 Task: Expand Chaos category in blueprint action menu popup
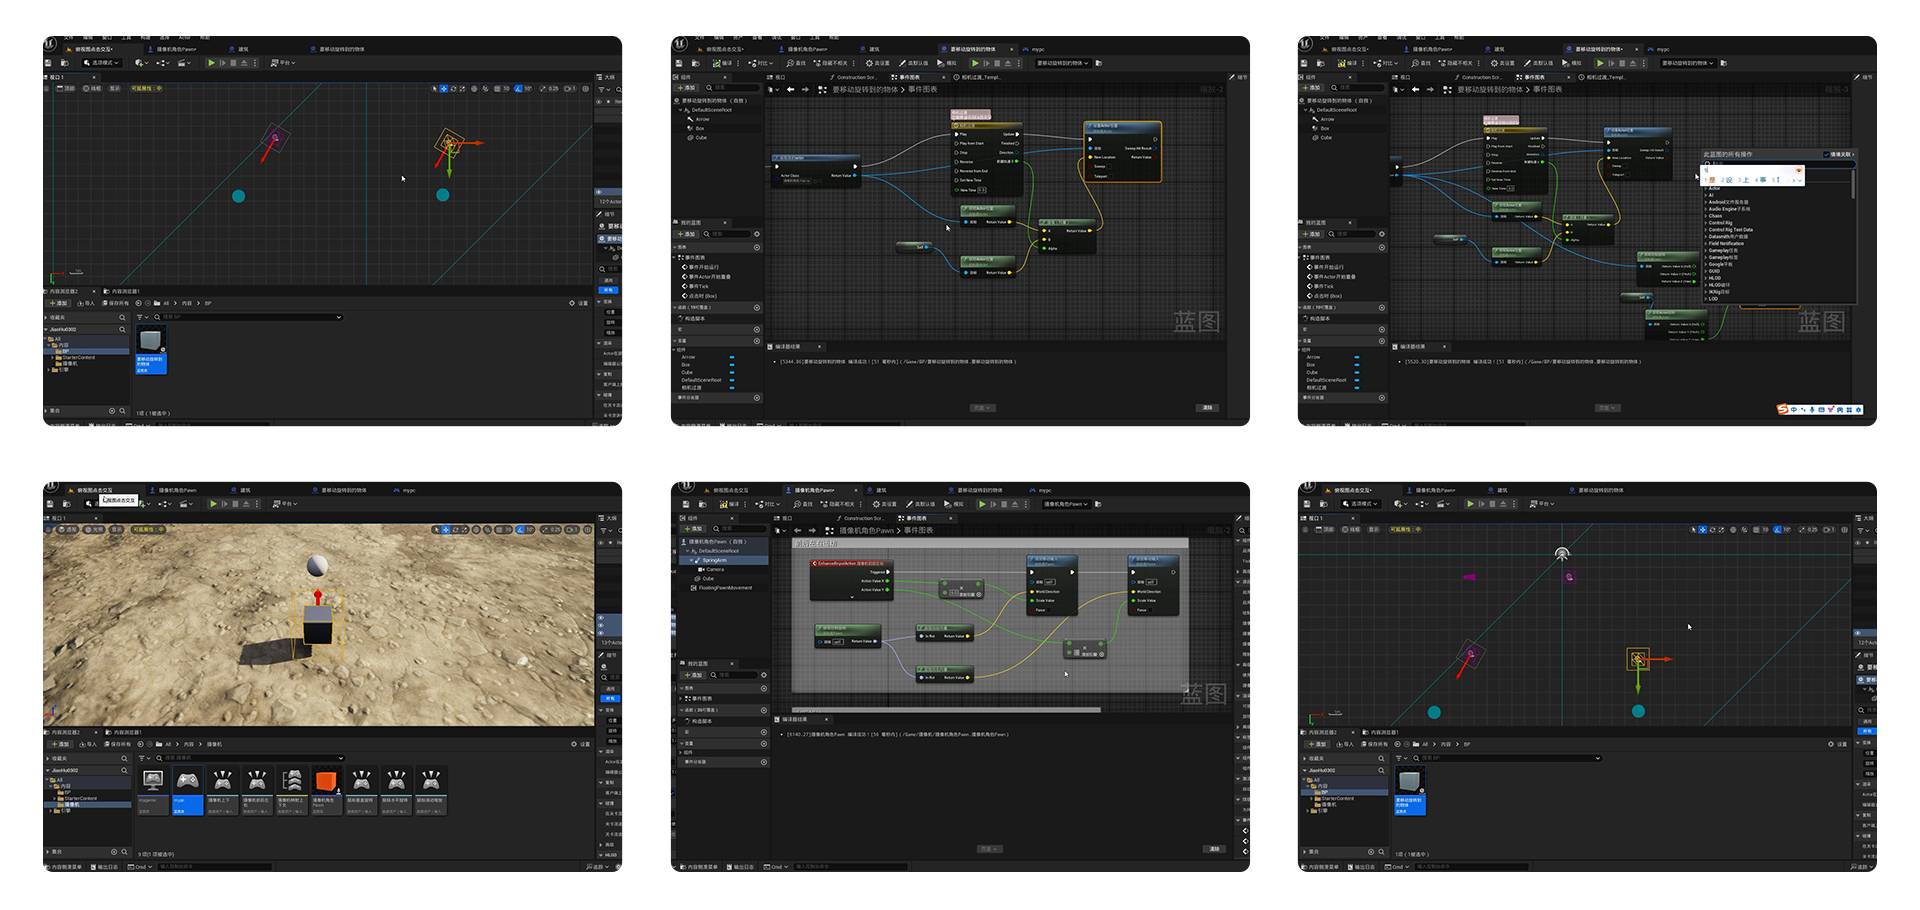[x=1705, y=216]
